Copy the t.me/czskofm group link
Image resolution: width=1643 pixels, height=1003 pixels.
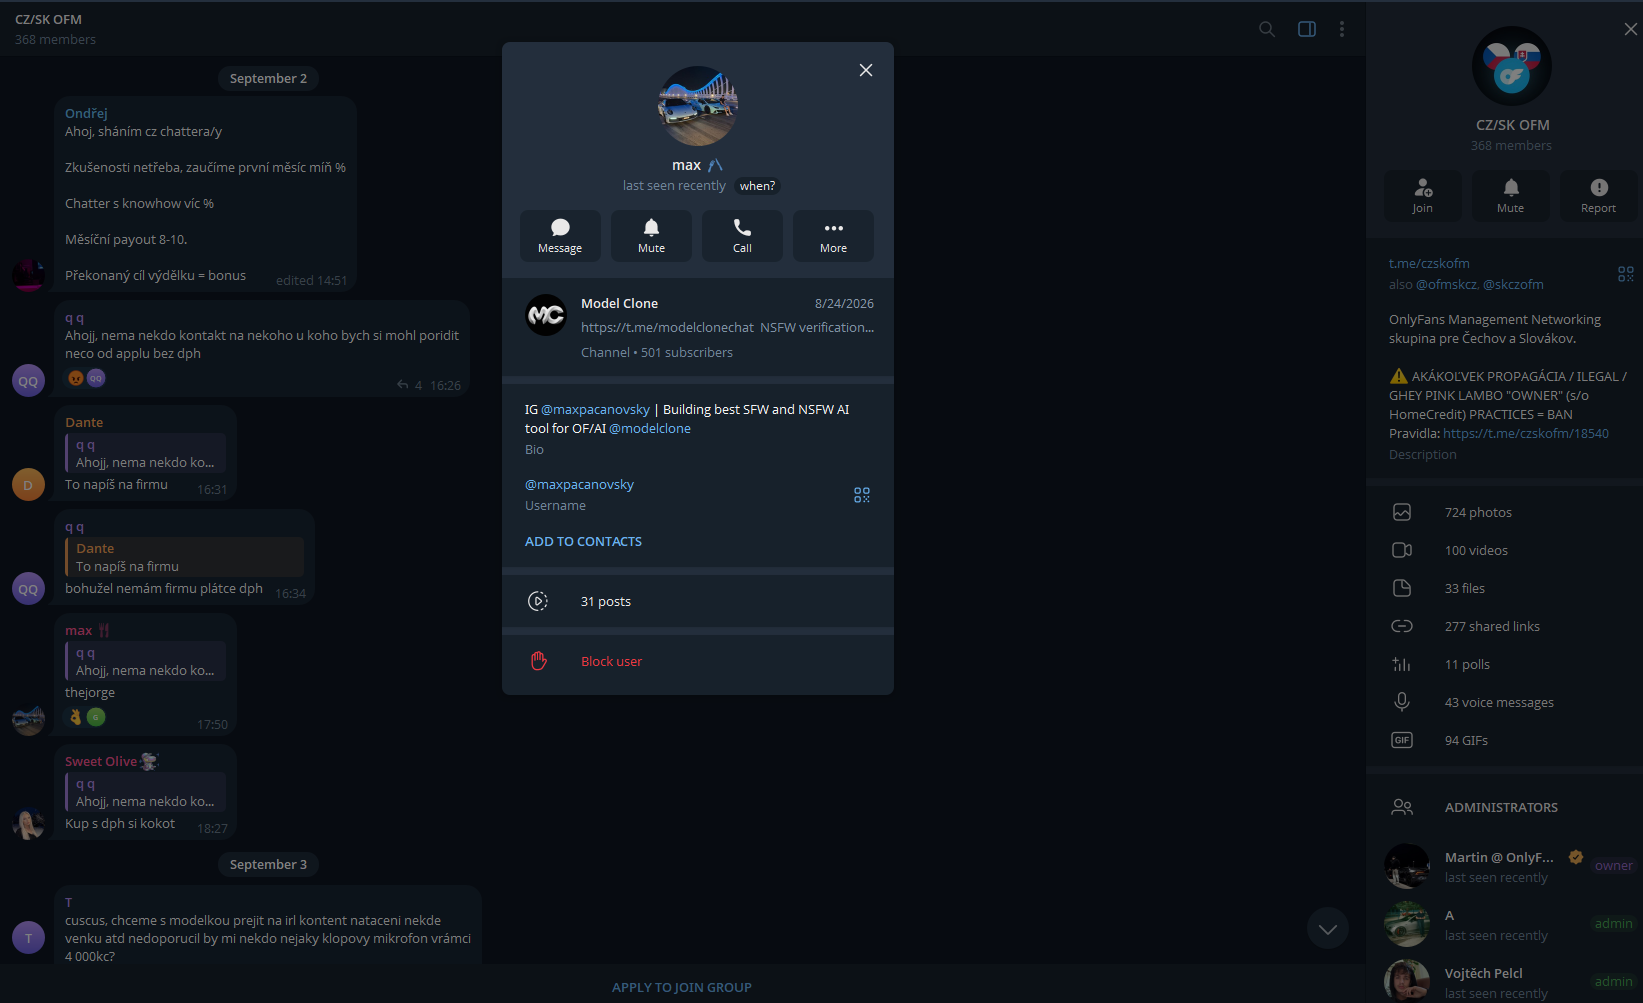[x=1429, y=263]
